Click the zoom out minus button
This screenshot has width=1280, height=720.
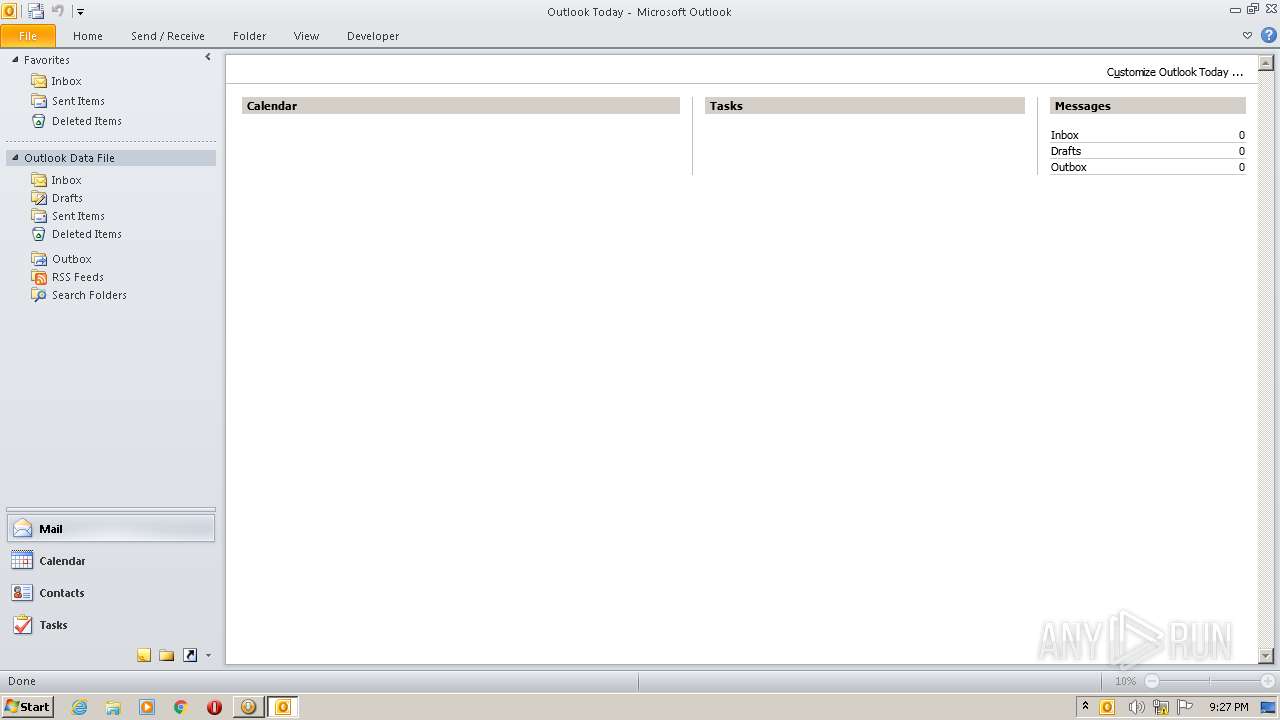tap(1152, 681)
